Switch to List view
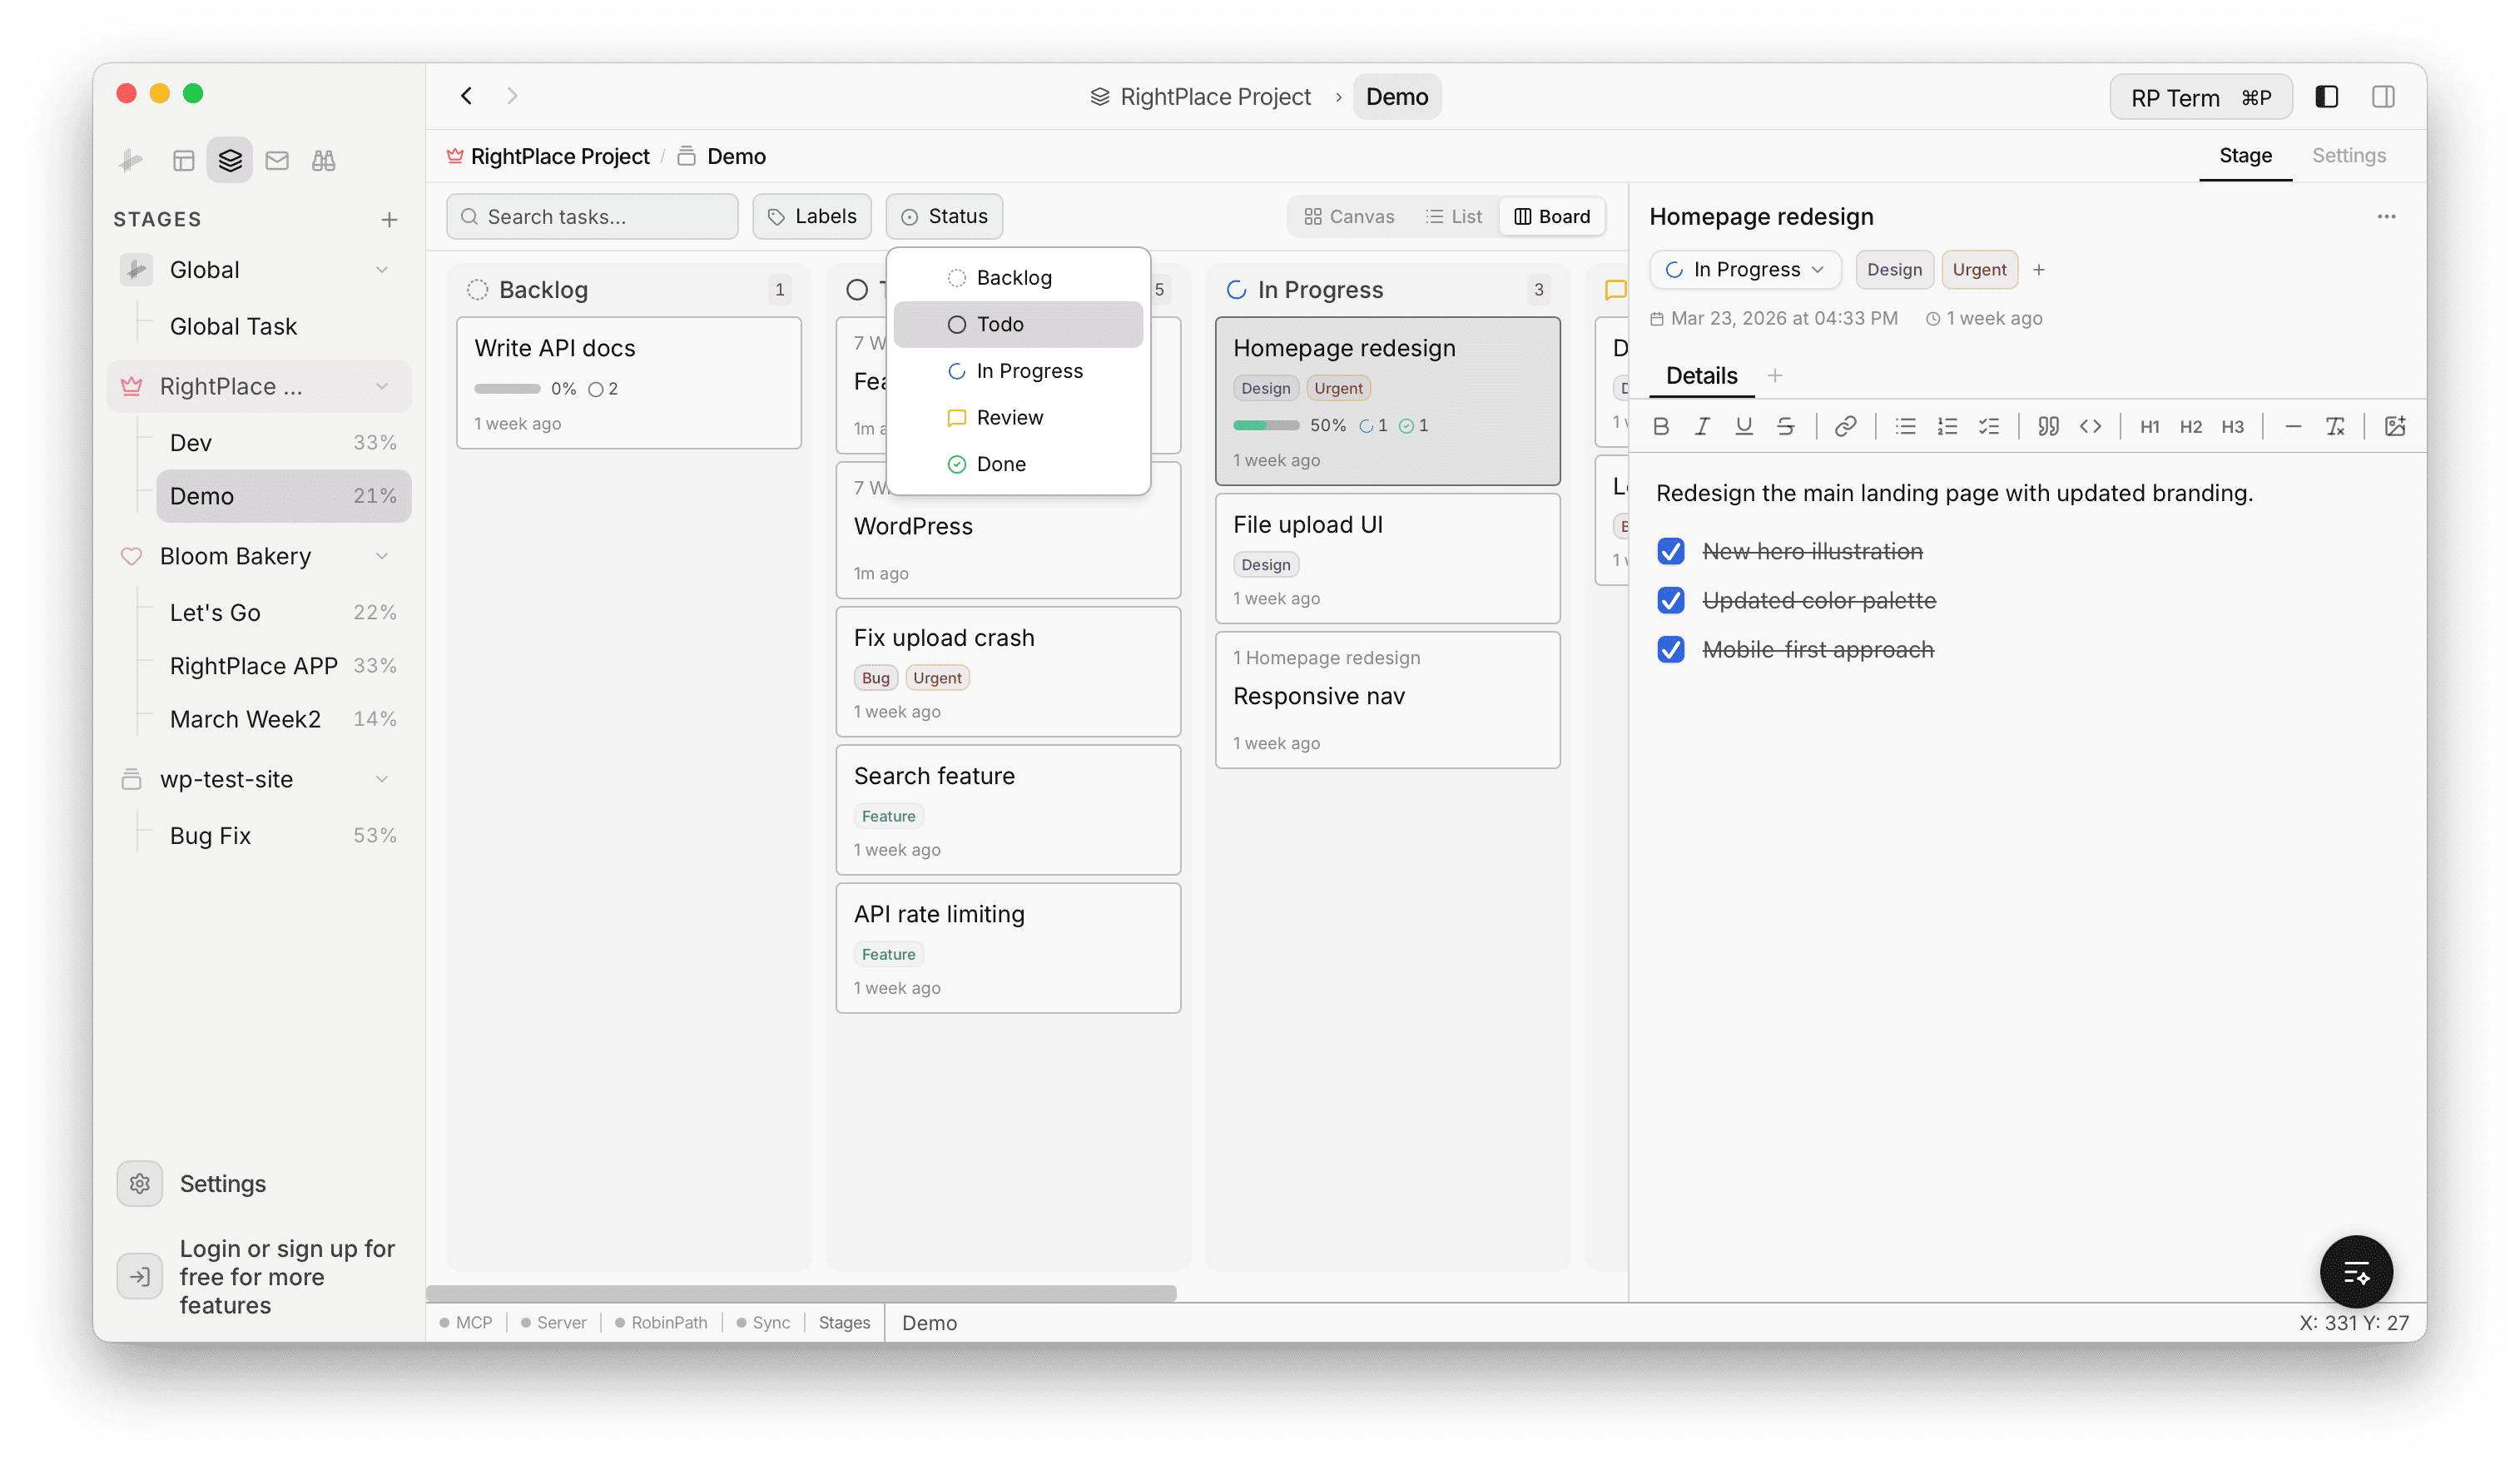Screen dimensions: 2520x1465 pyautogui.click(x=1454, y=216)
